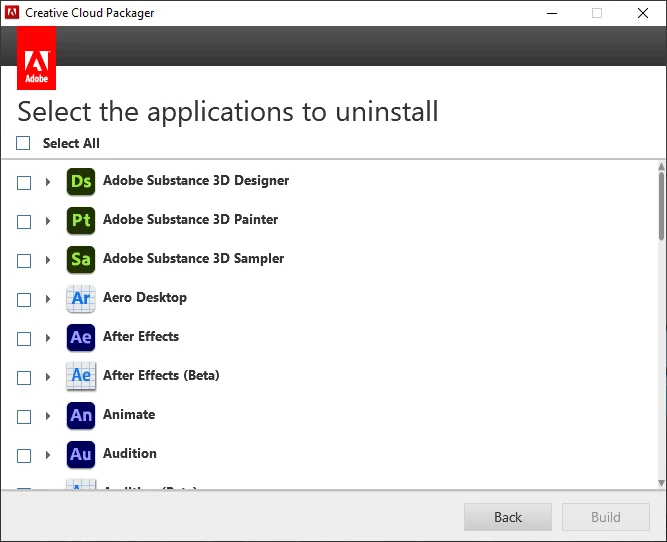Viewport: 667px width, 542px height.
Task: Expand the Animate row
Action: coord(48,416)
